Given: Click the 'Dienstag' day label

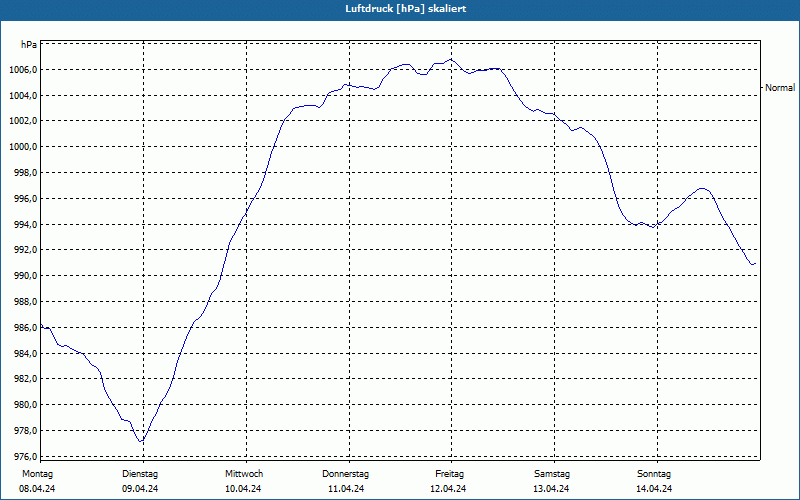Looking at the screenshot, I should click(x=140, y=474).
